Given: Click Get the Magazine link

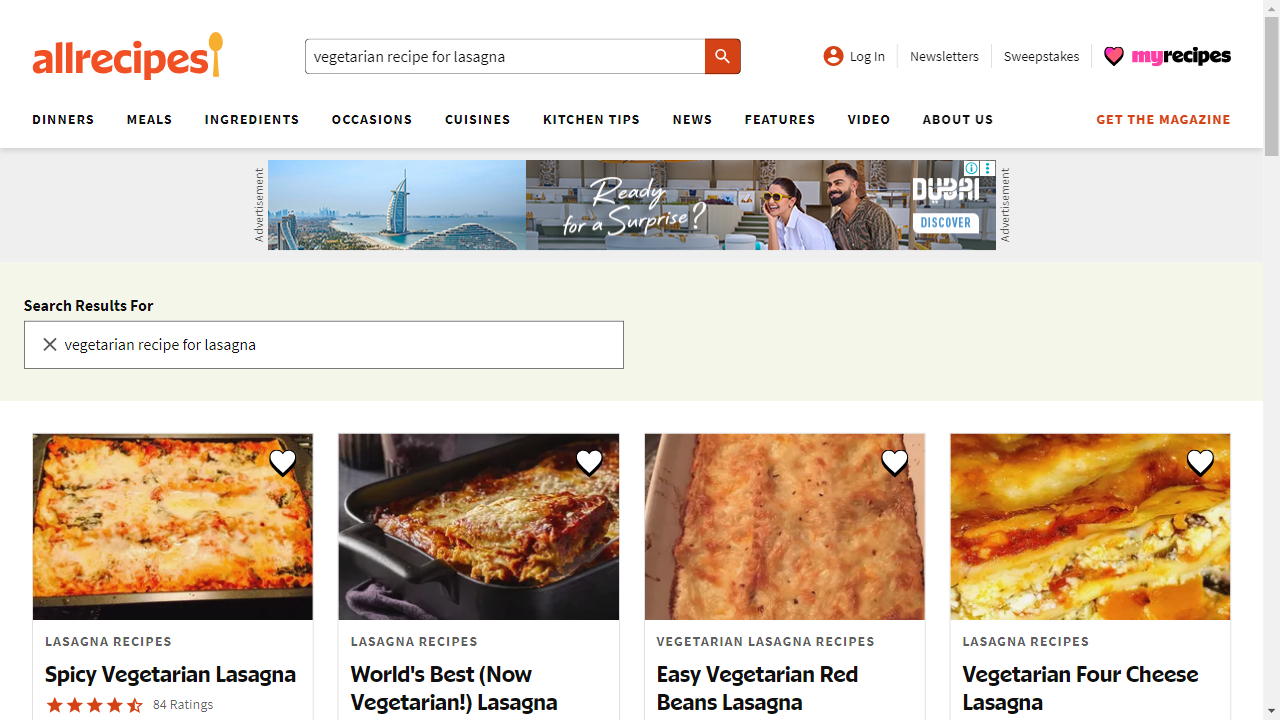Looking at the screenshot, I should (1163, 120).
